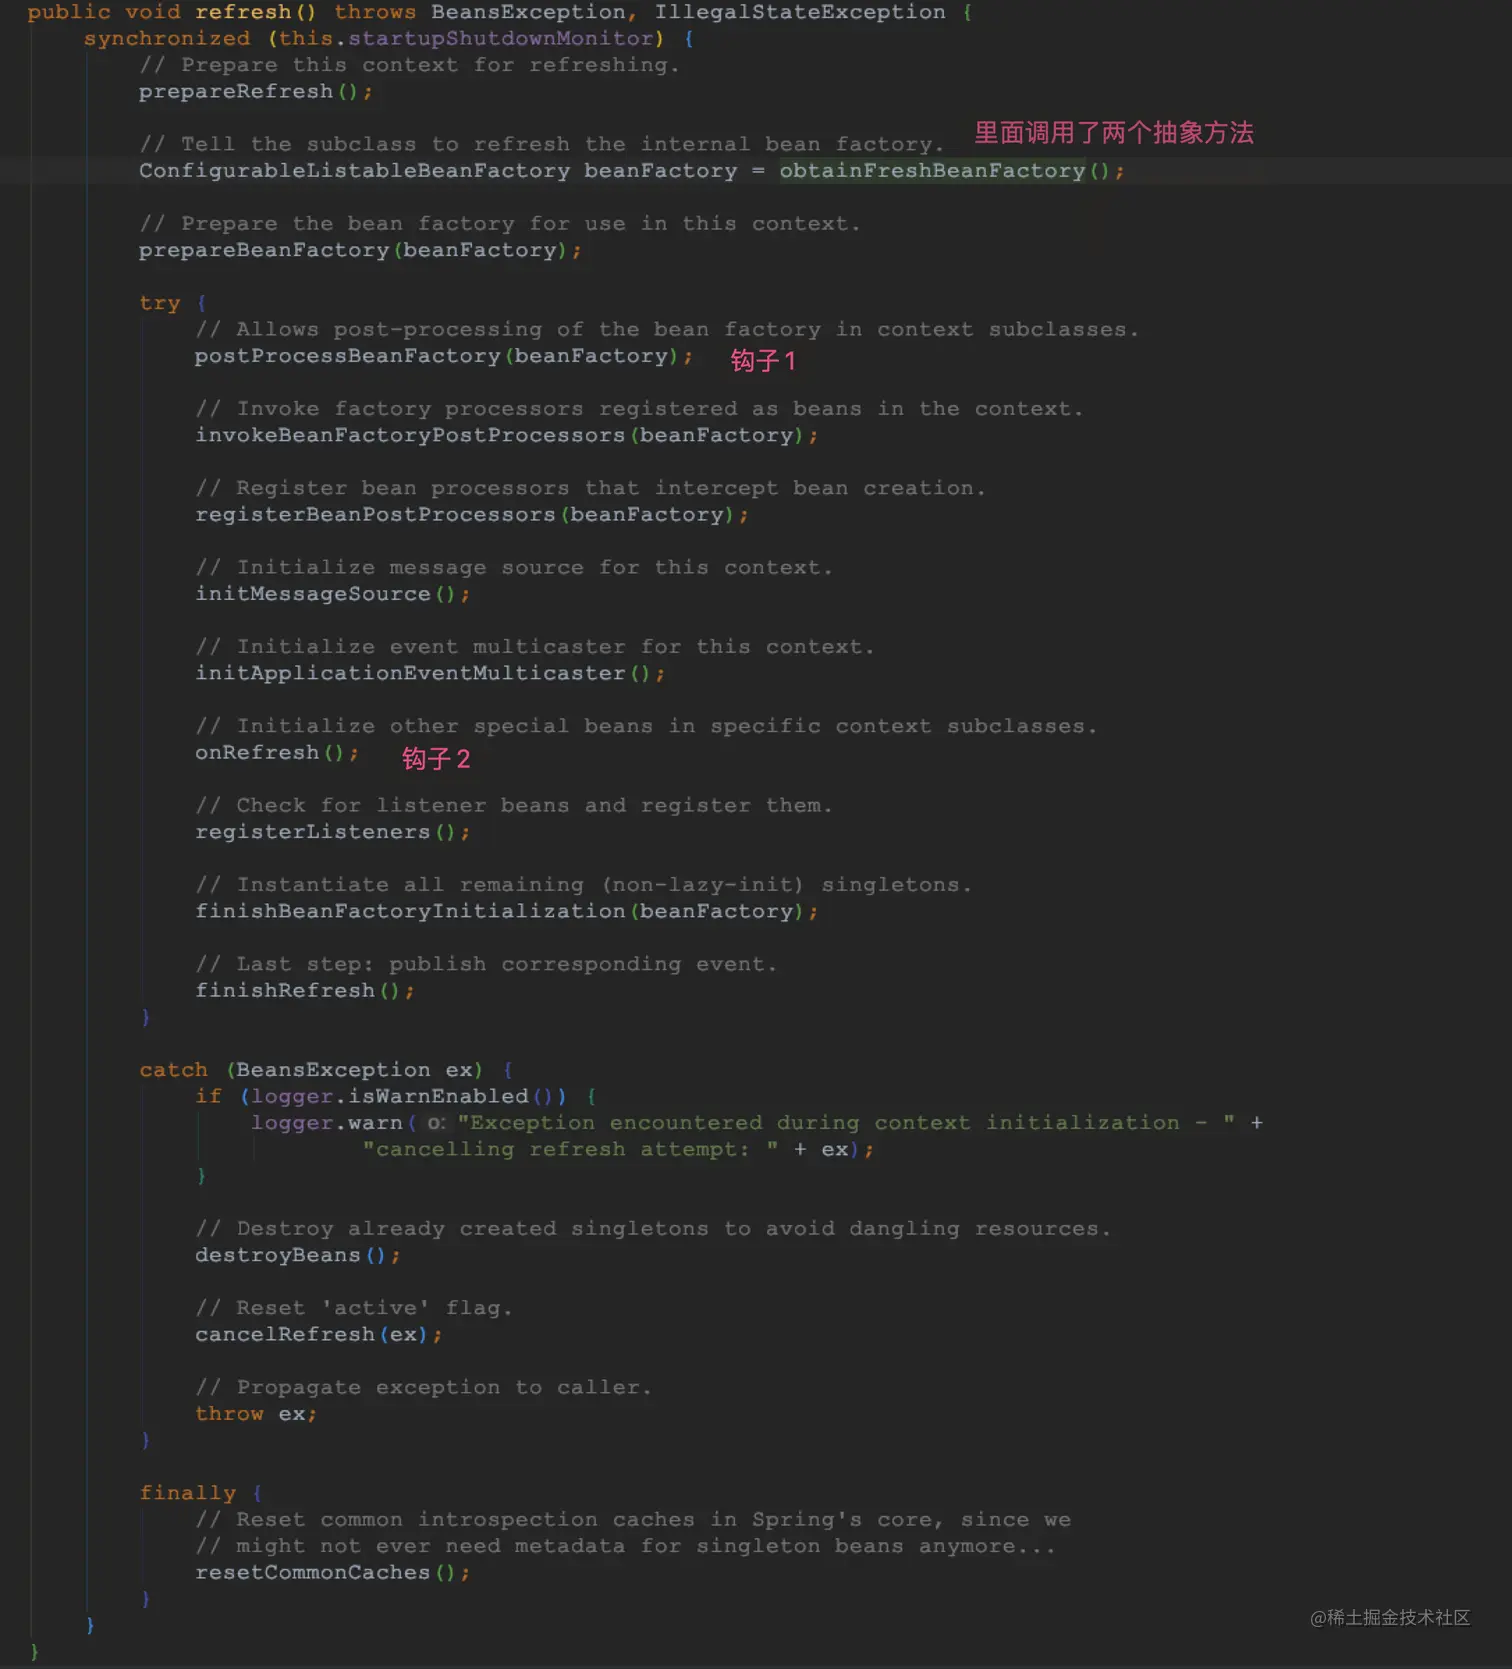Click the resetCommonCaches() call

point(332,1572)
